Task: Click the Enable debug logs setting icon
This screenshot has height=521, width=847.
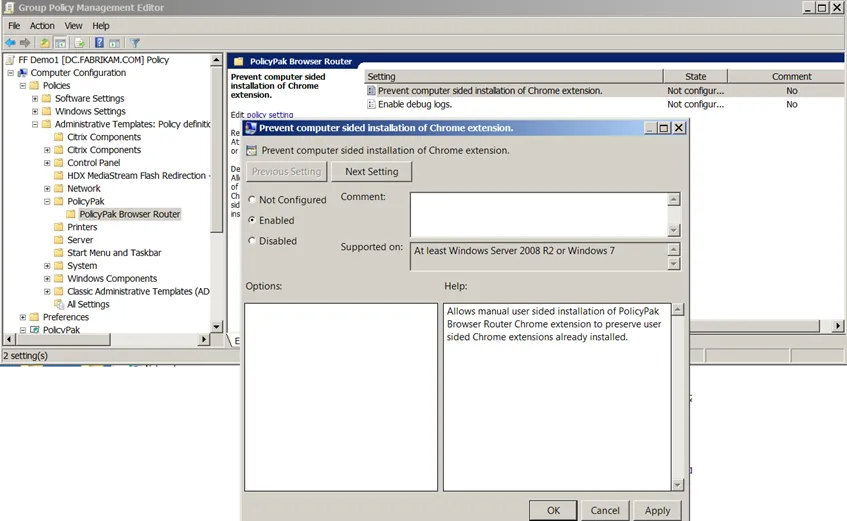Action: click(371, 104)
